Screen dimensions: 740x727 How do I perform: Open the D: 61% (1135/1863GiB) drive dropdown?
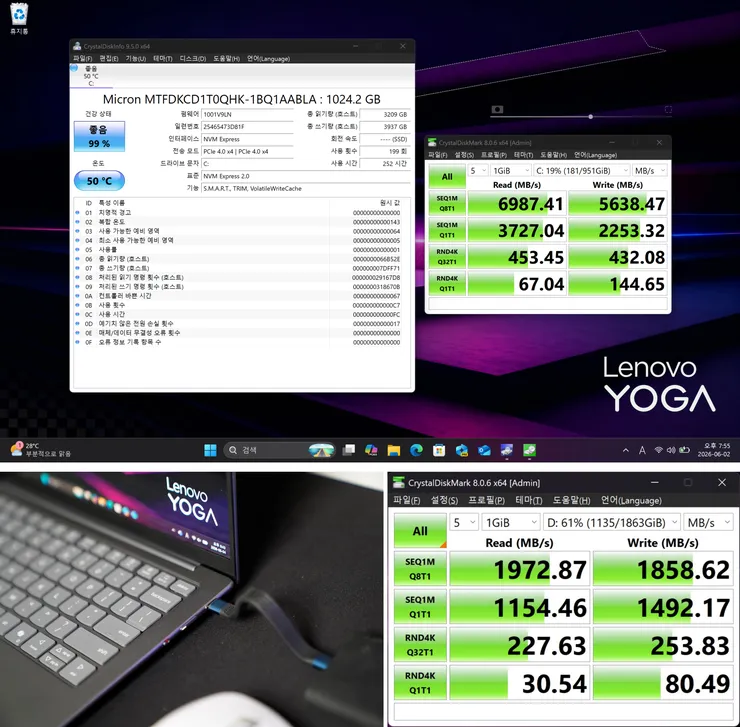pos(612,523)
